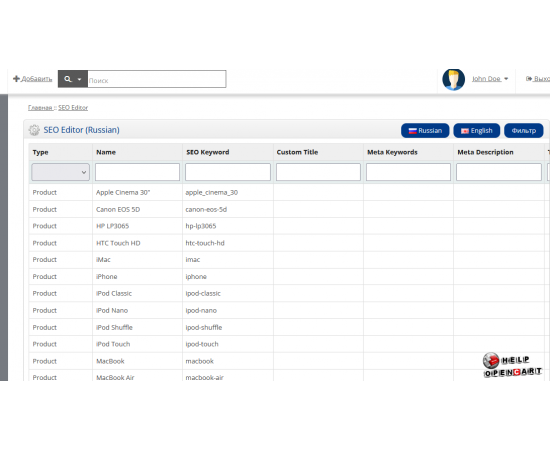The width and height of the screenshot is (550, 450).
Task: Click Custom Title cell for Apple Cinema 30"
Action: click(x=318, y=193)
